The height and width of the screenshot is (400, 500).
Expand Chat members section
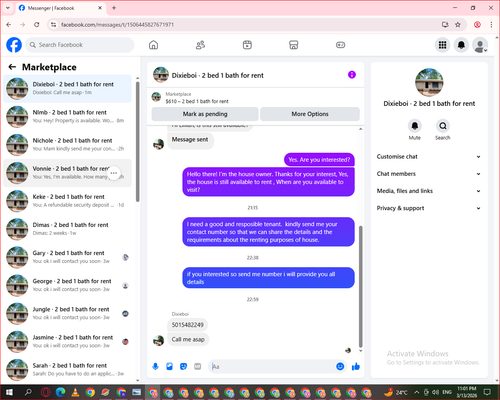(429, 174)
